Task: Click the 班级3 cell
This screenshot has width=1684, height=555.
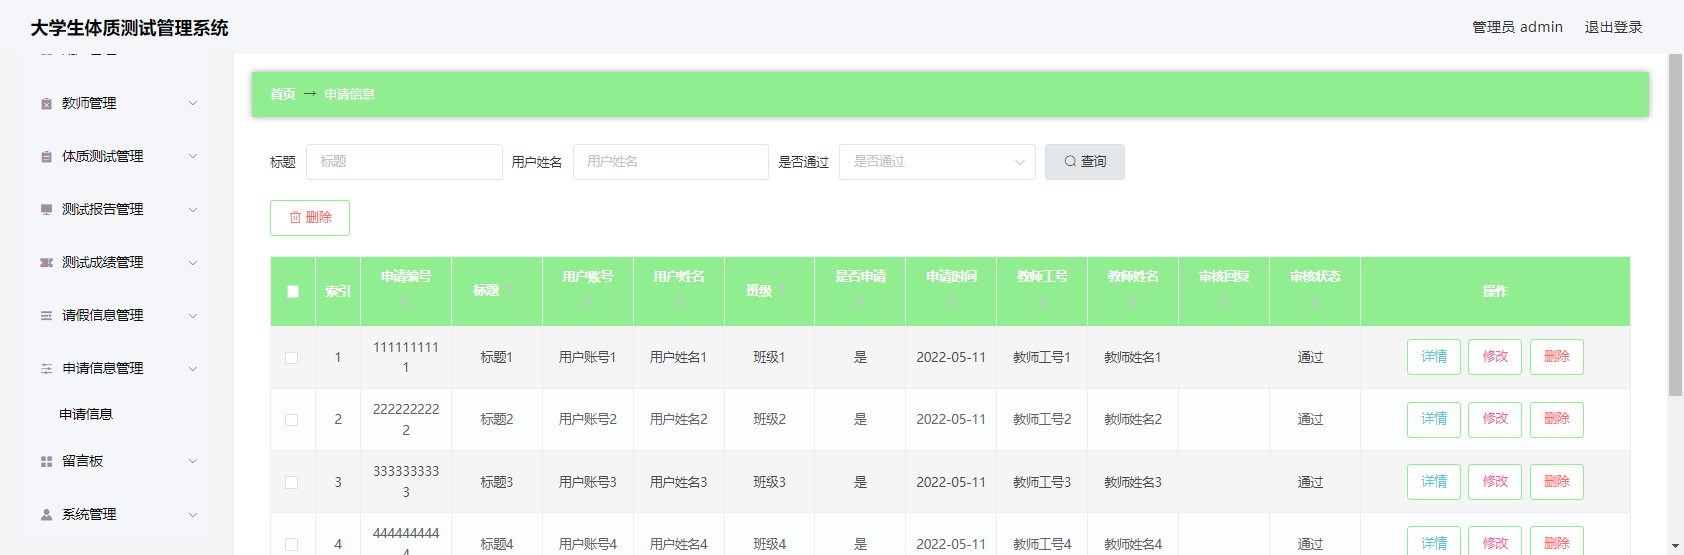Action: (x=769, y=482)
